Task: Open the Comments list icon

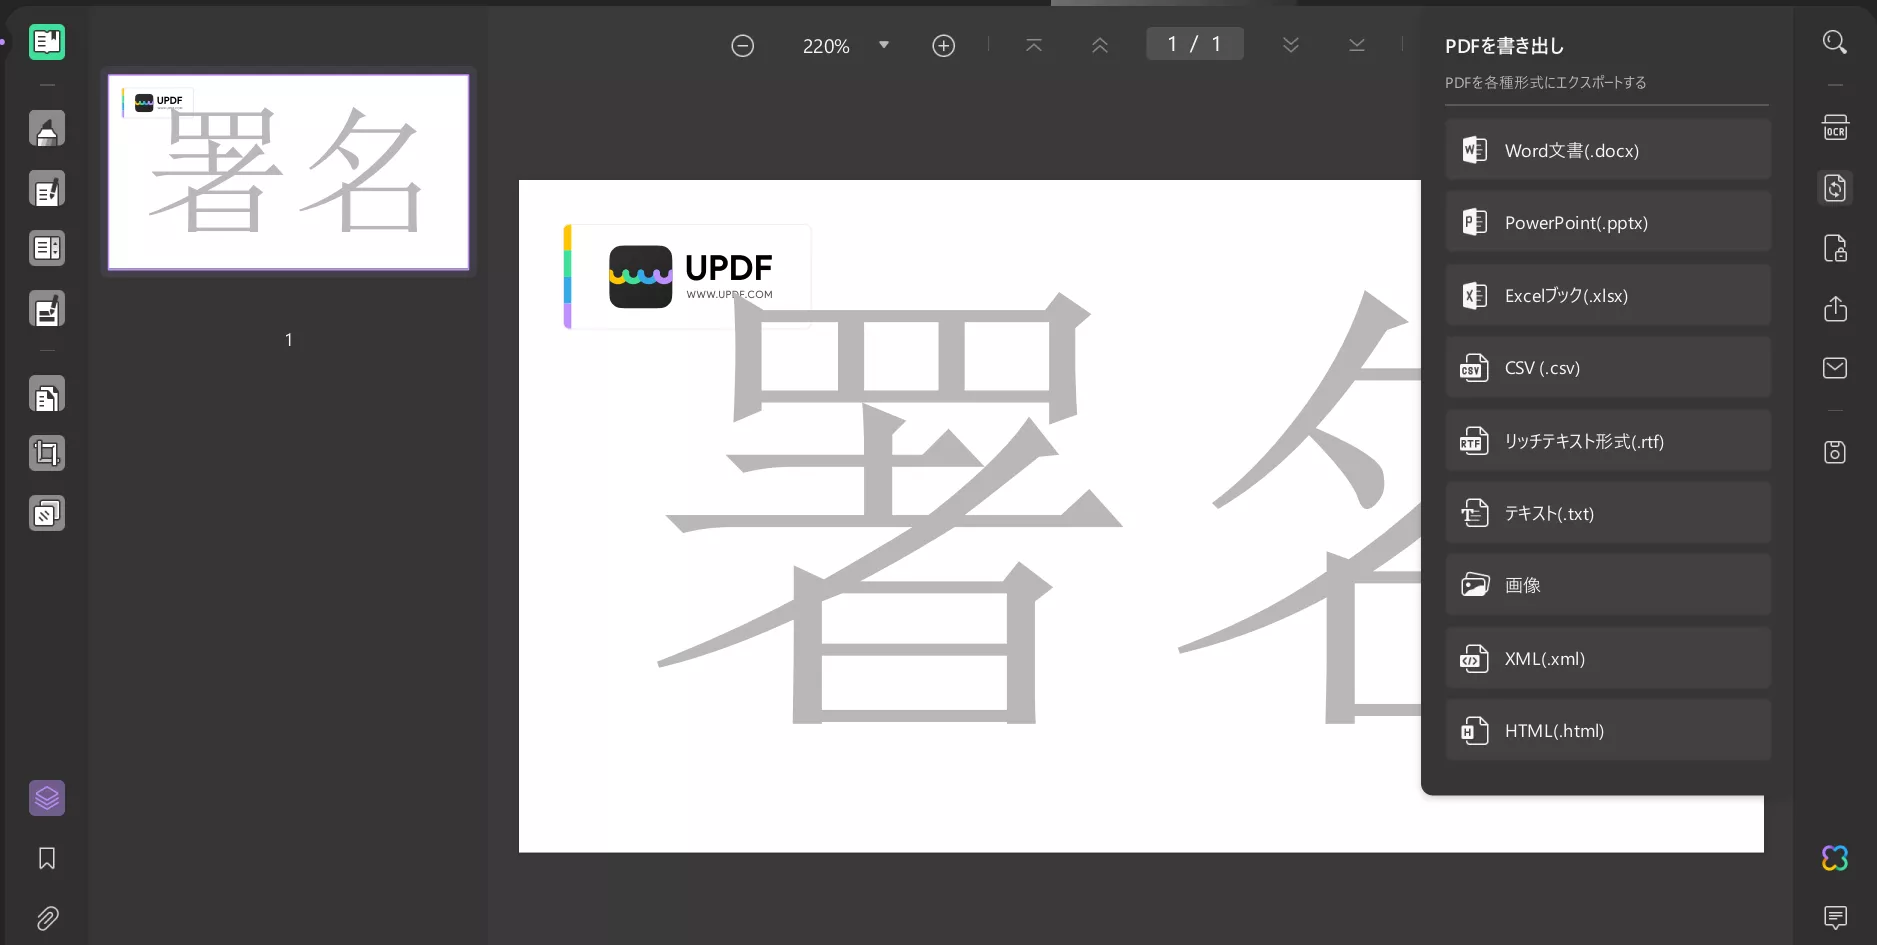Action: [x=1835, y=917]
